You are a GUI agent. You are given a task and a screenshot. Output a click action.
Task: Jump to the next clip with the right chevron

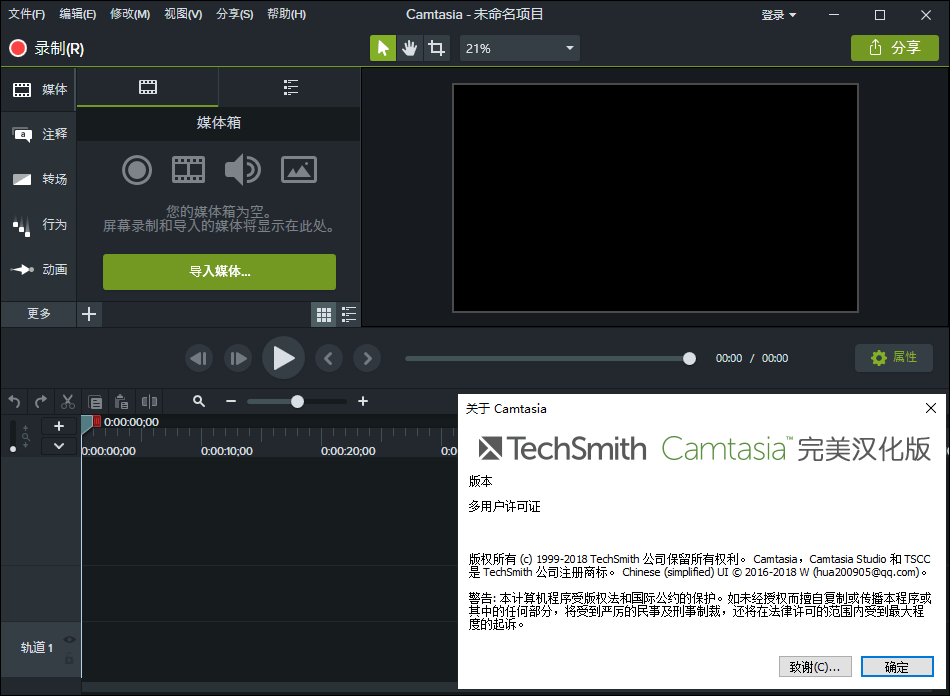point(367,359)
